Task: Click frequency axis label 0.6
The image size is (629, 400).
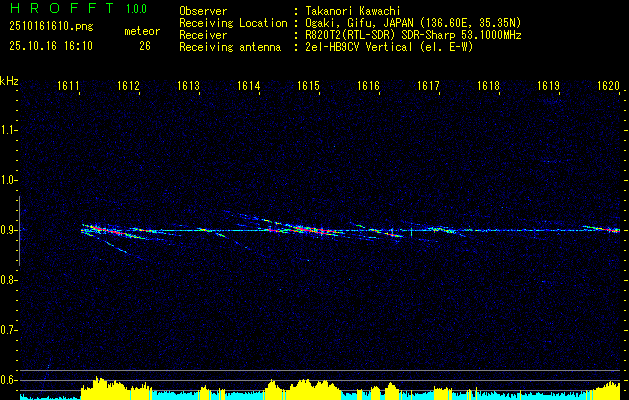Action: pos(8,380)
